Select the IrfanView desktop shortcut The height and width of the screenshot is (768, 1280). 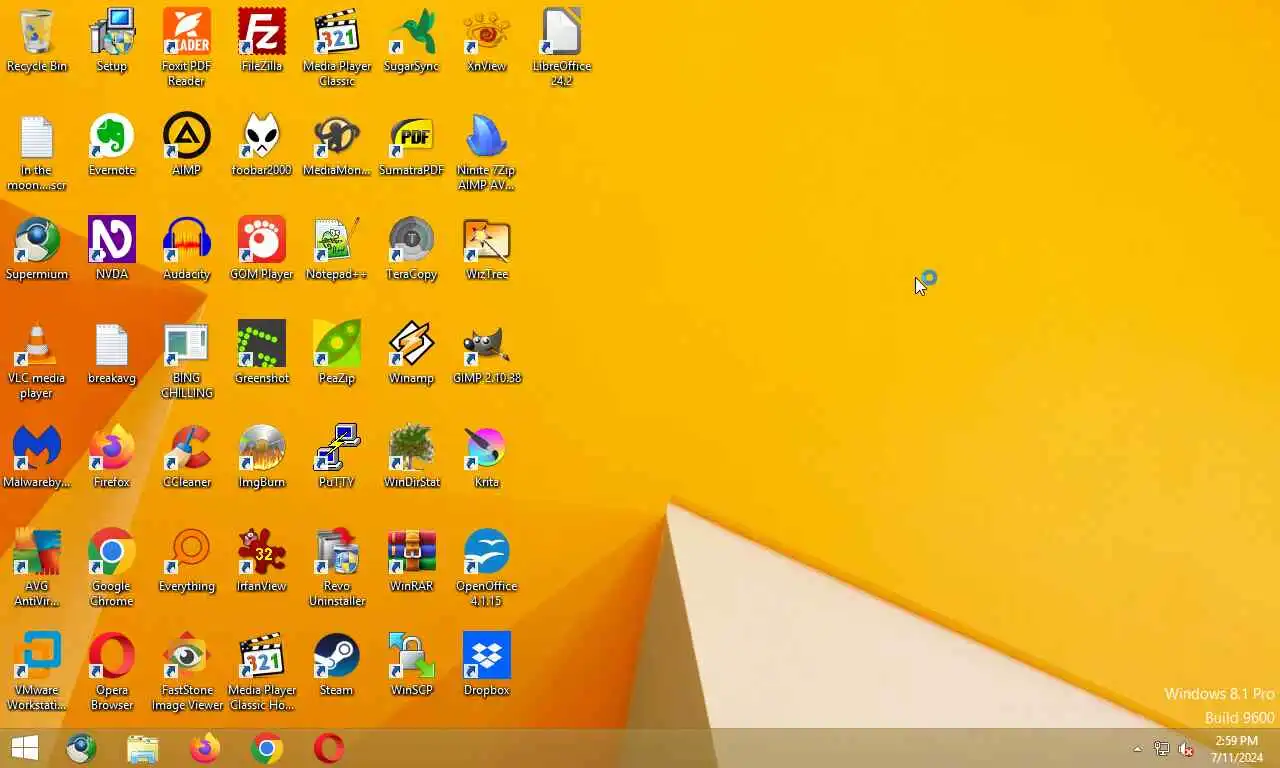pyautogui.click(x=262, y=561)
